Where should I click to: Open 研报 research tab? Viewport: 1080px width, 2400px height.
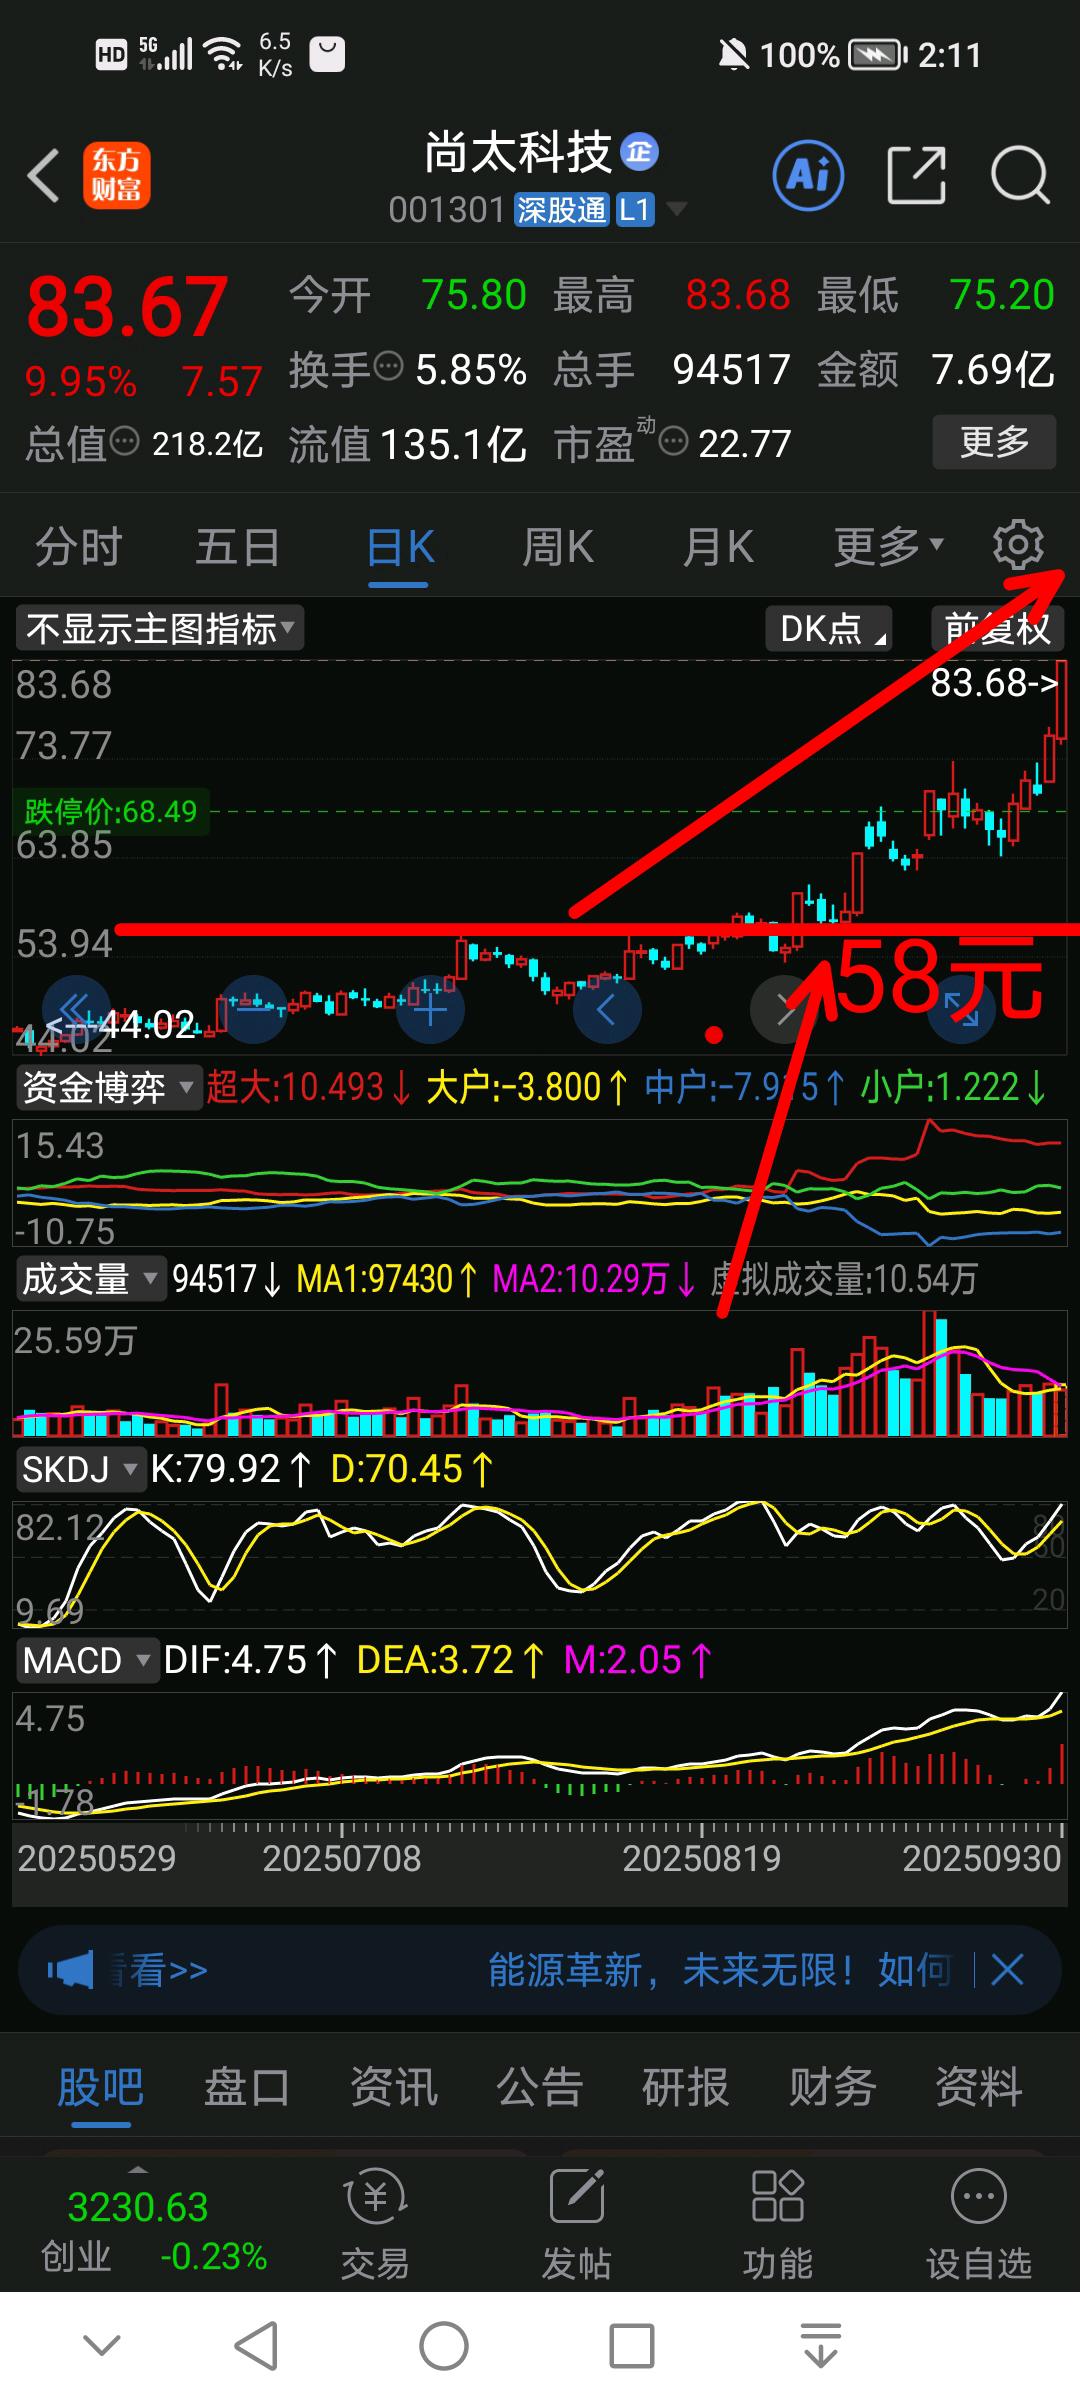[x=686, y=2087]
